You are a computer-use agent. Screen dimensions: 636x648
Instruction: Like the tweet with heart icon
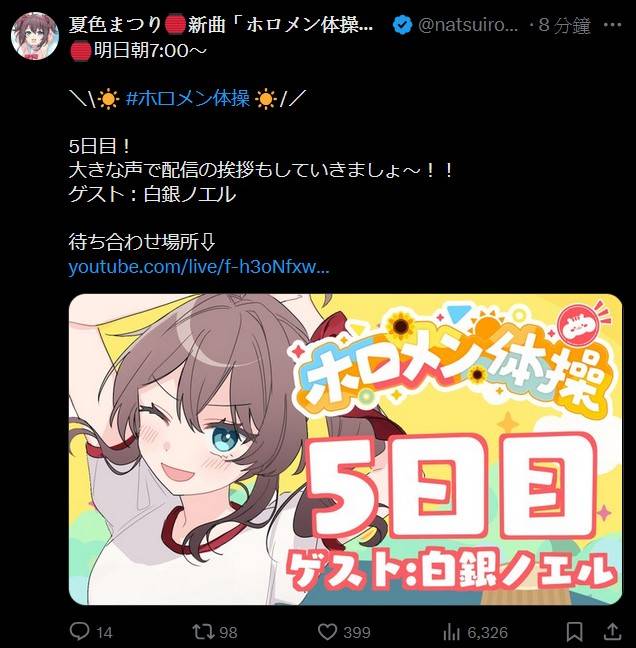click(x=327, y=632)
